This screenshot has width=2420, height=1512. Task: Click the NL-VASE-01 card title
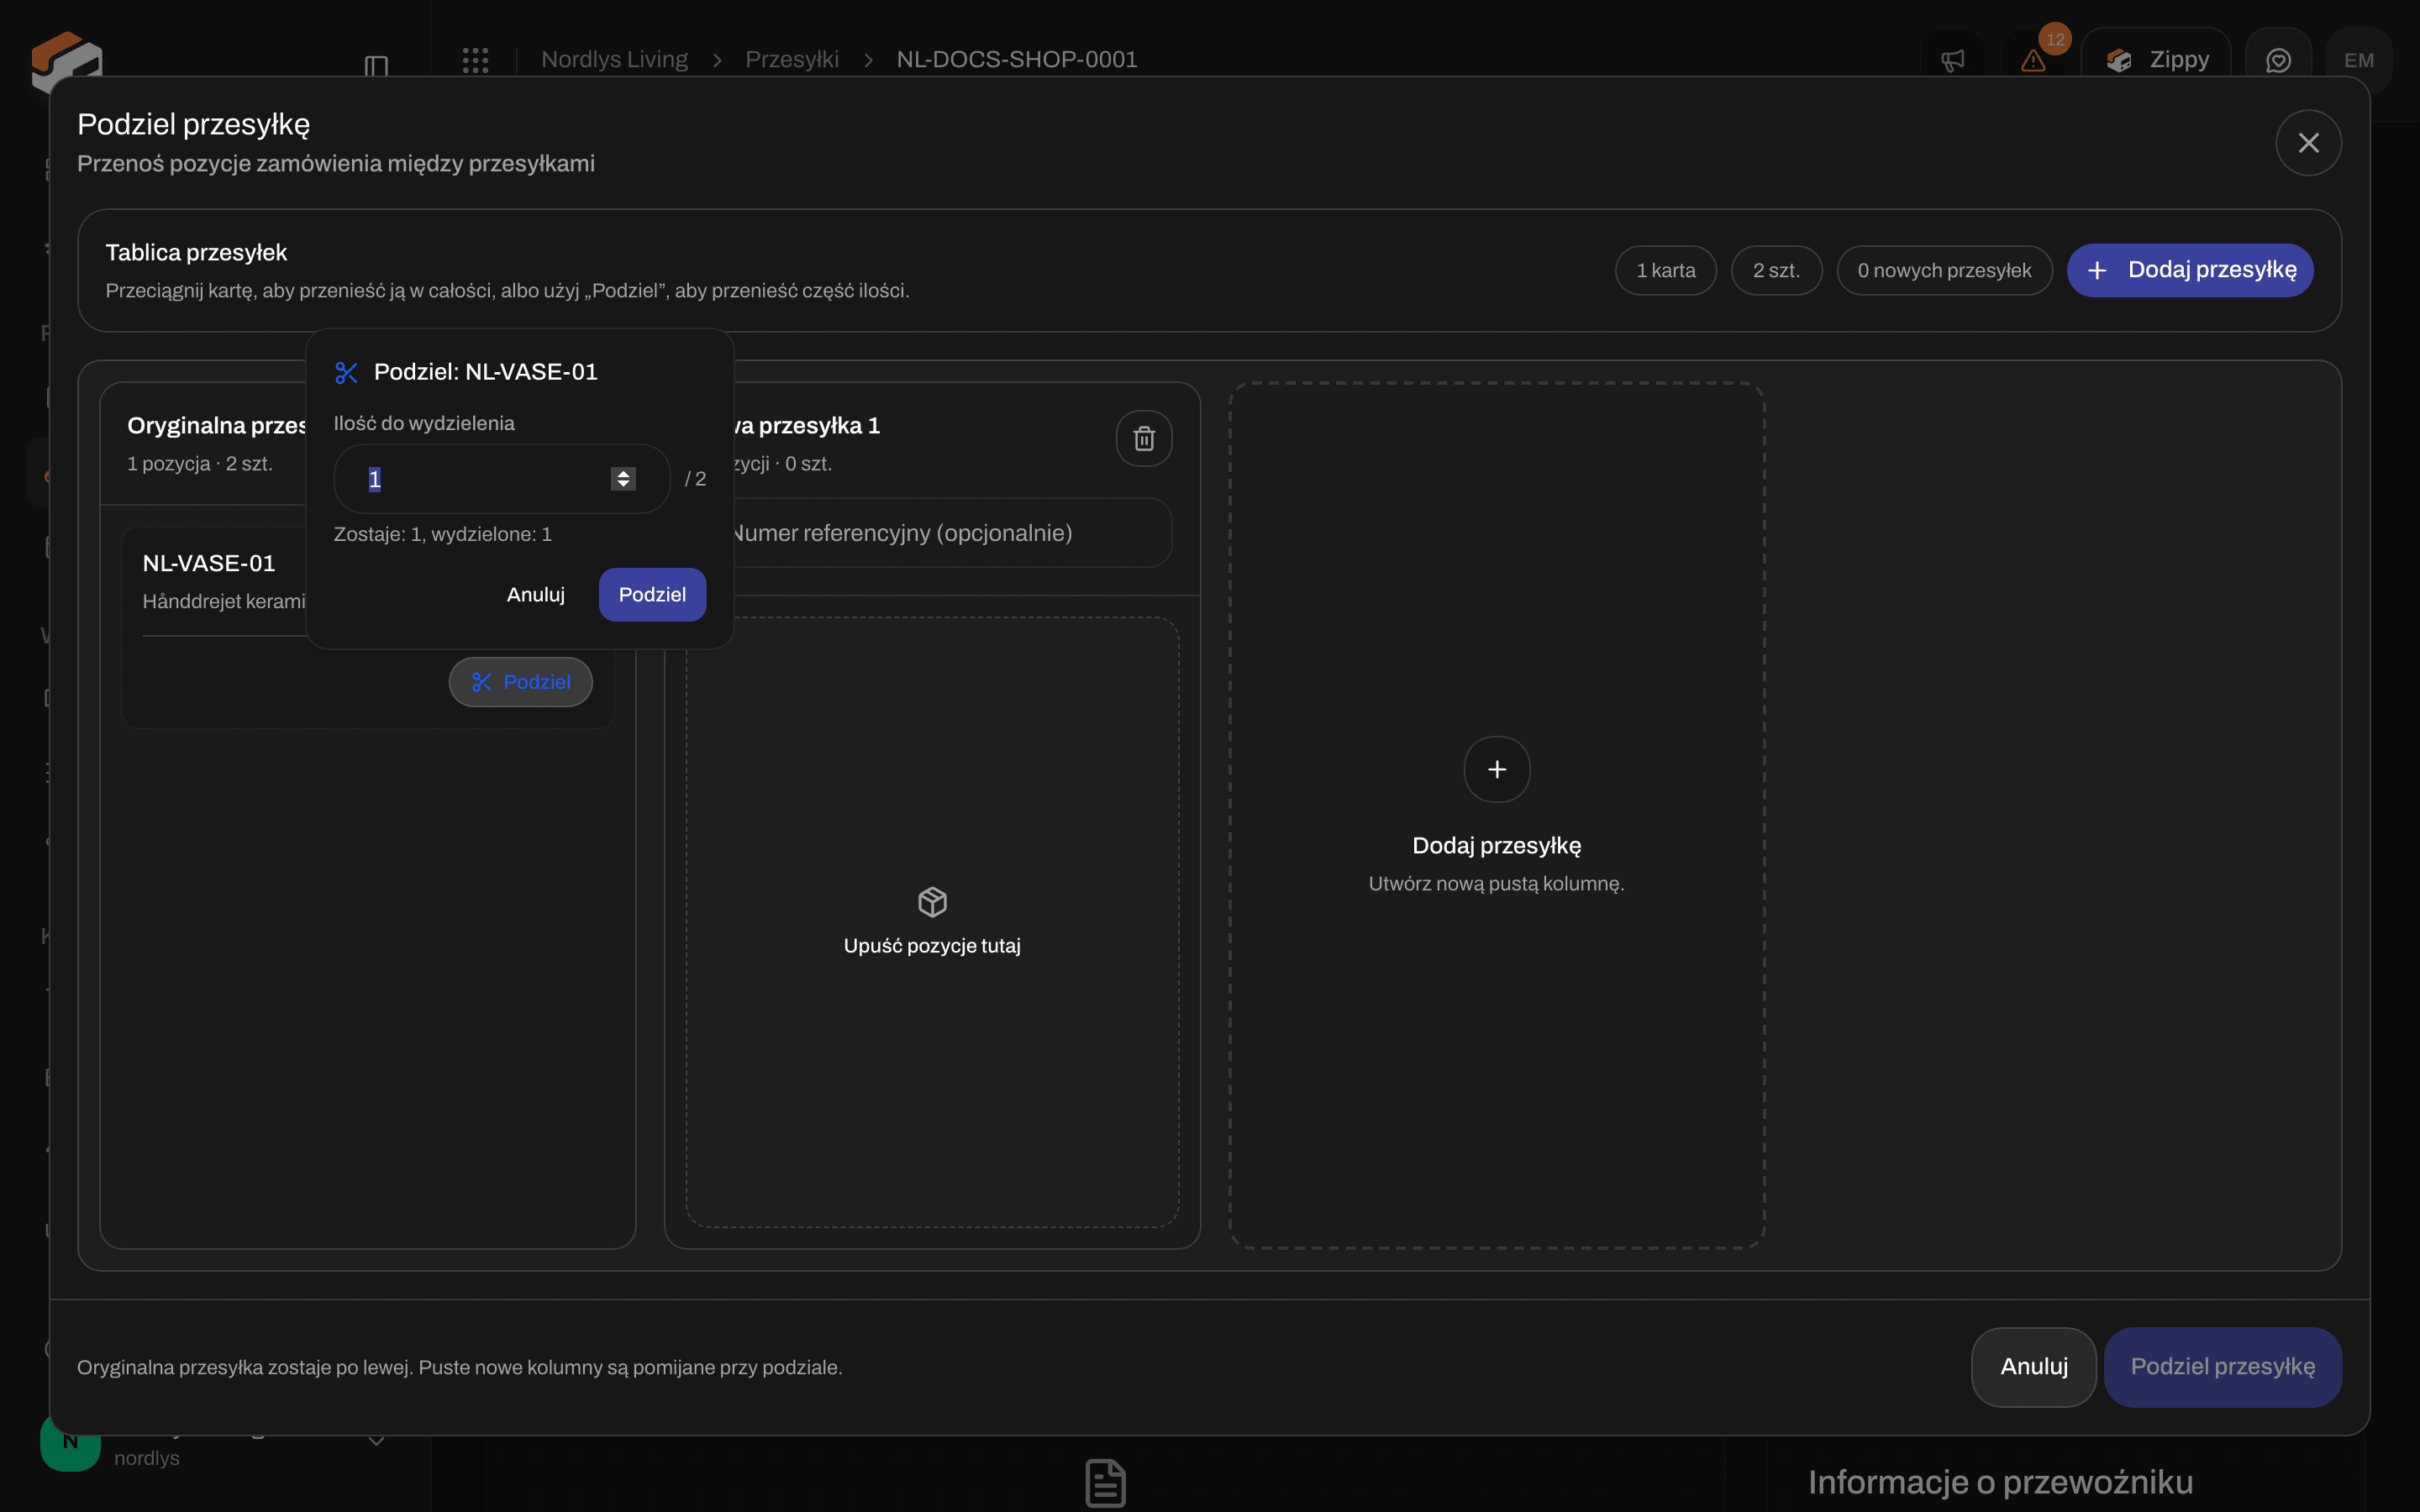[x=208, y=564]
